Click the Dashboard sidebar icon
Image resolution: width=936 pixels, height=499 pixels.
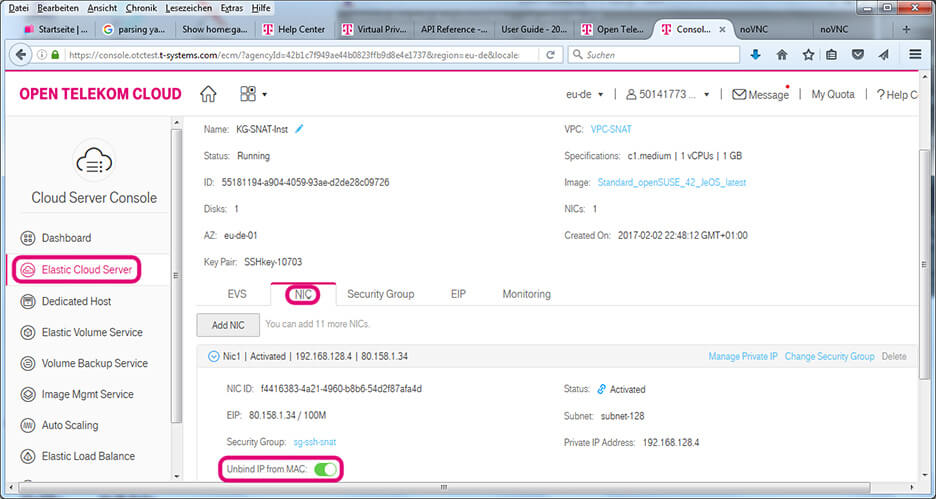point(27,238)
